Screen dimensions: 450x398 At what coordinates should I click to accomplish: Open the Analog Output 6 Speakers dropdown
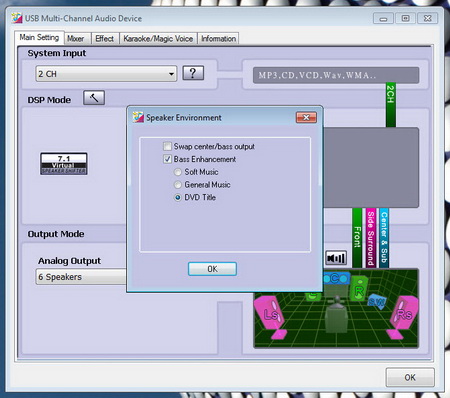tap(81, 277)
